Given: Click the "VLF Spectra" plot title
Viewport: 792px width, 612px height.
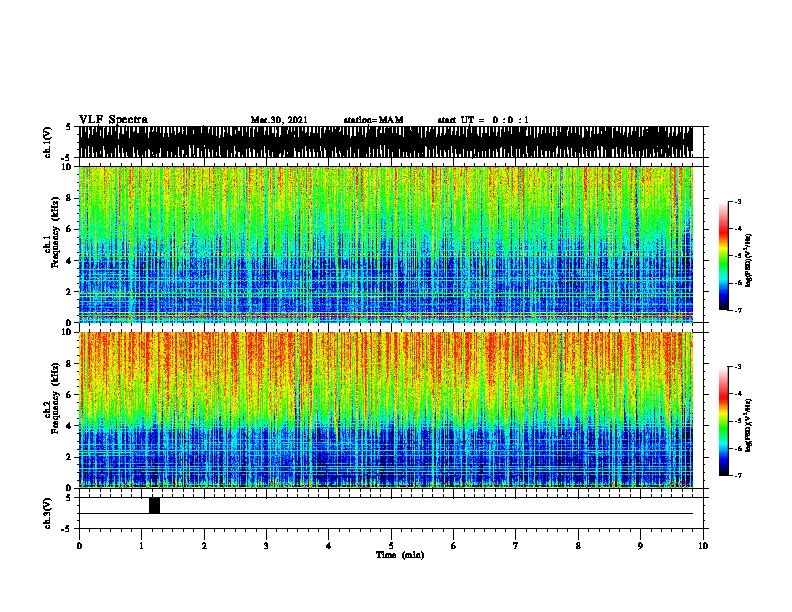Looking at the screenshot, I should 113,120.
